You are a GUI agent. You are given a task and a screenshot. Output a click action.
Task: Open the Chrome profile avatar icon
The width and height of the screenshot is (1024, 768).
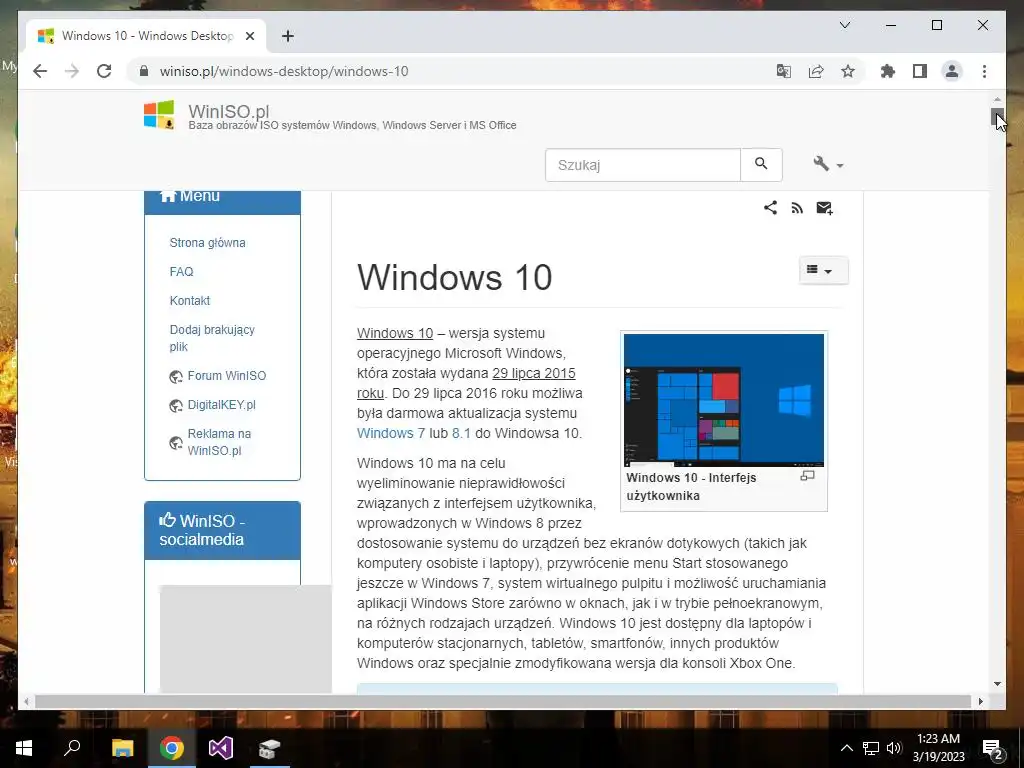(952, 71)
